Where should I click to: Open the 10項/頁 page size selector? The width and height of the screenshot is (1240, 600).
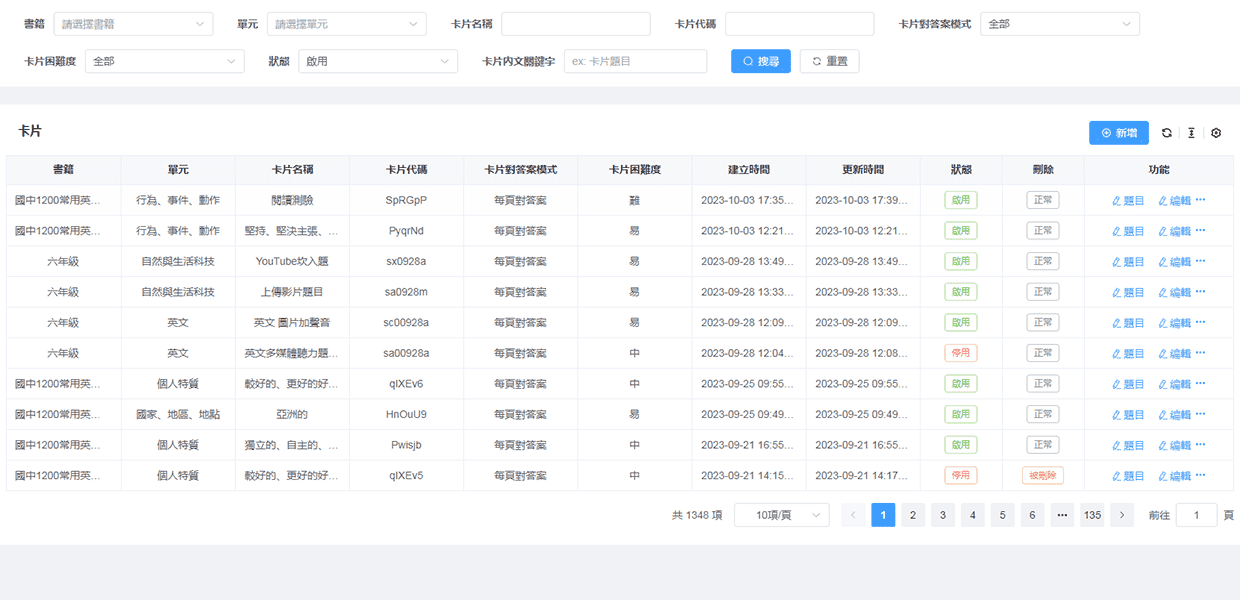point(781,515)
